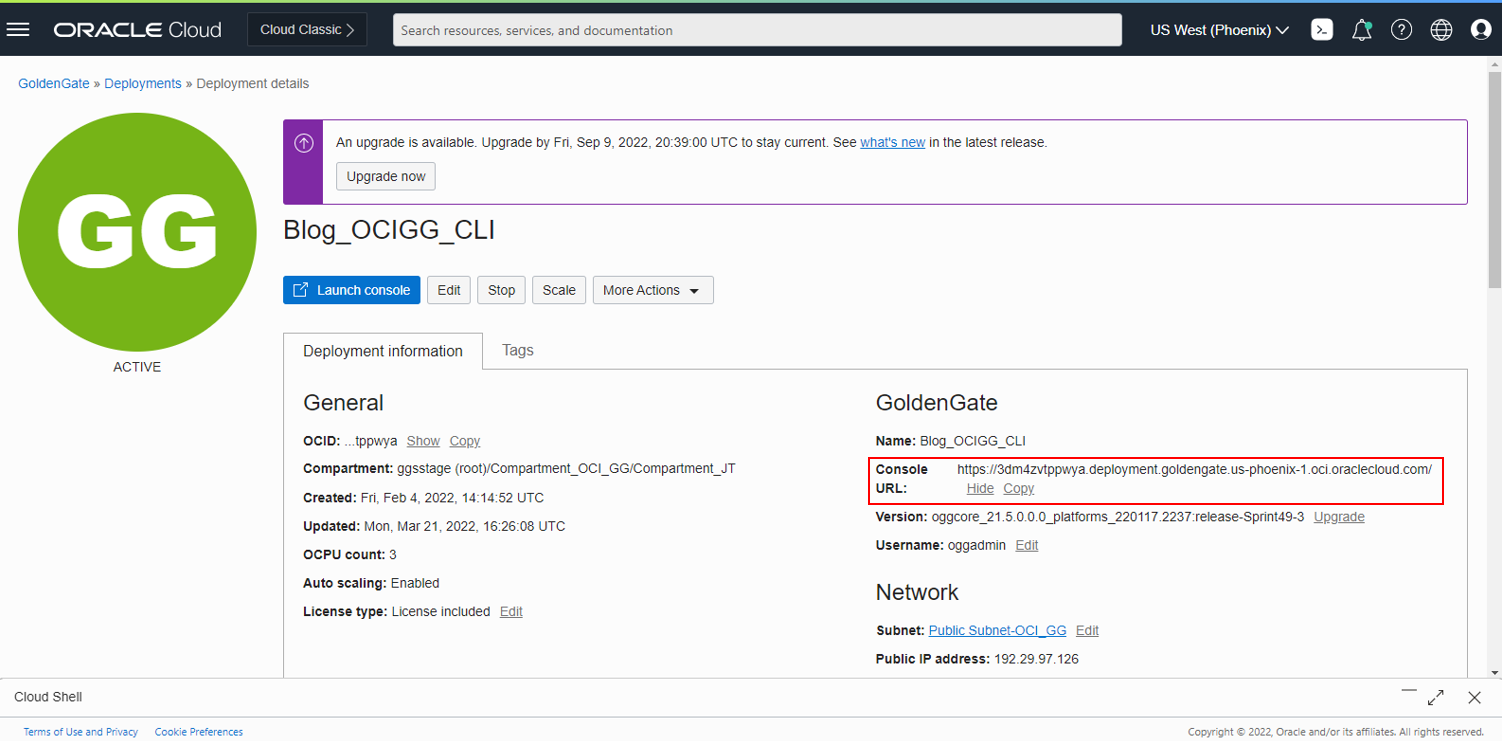Go to GoldenGate breadcrumb
Image resolution: width=1502 pixels, height=741 pixels.
point(54,84)
